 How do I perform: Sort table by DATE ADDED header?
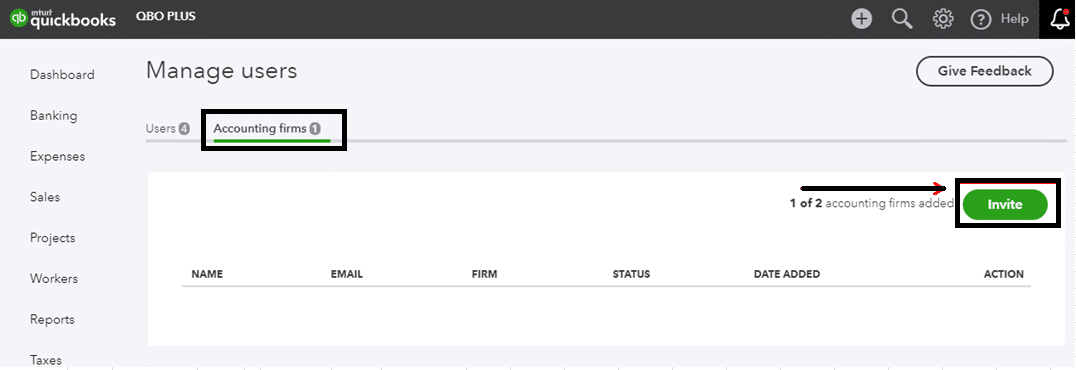[786, 274]
